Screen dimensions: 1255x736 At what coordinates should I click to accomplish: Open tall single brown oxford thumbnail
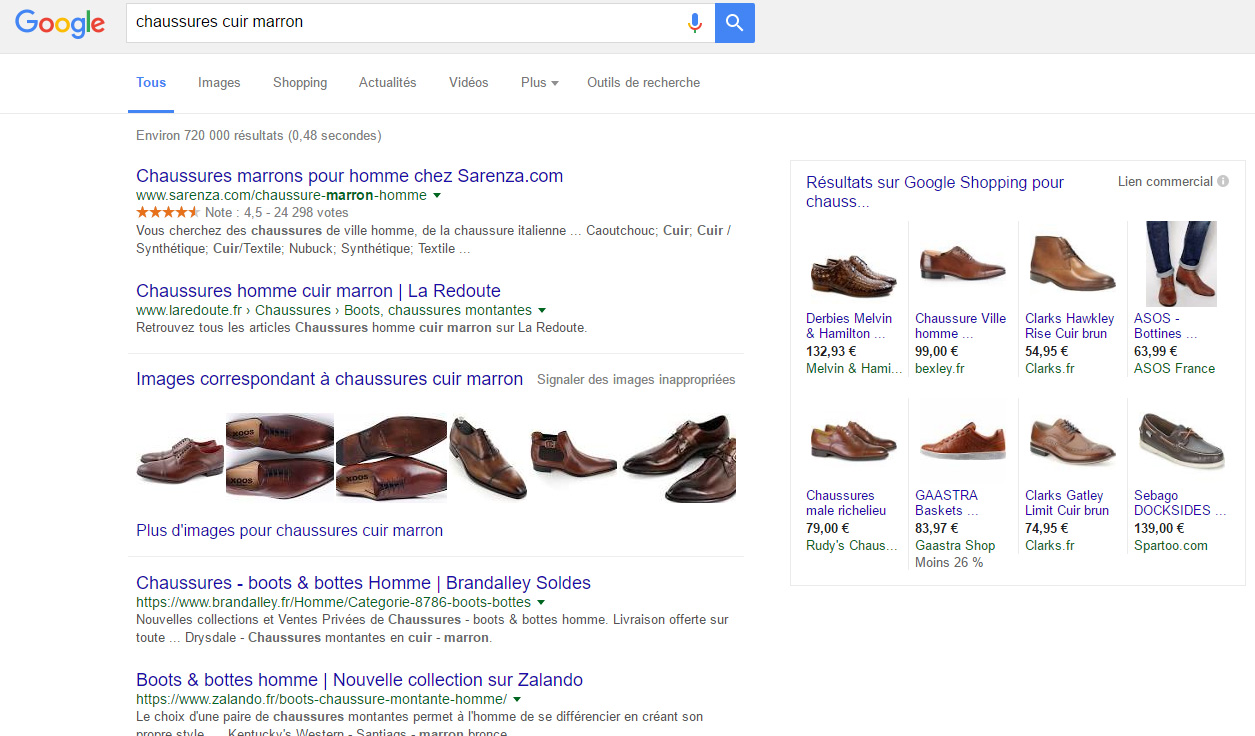coord(488,457)
